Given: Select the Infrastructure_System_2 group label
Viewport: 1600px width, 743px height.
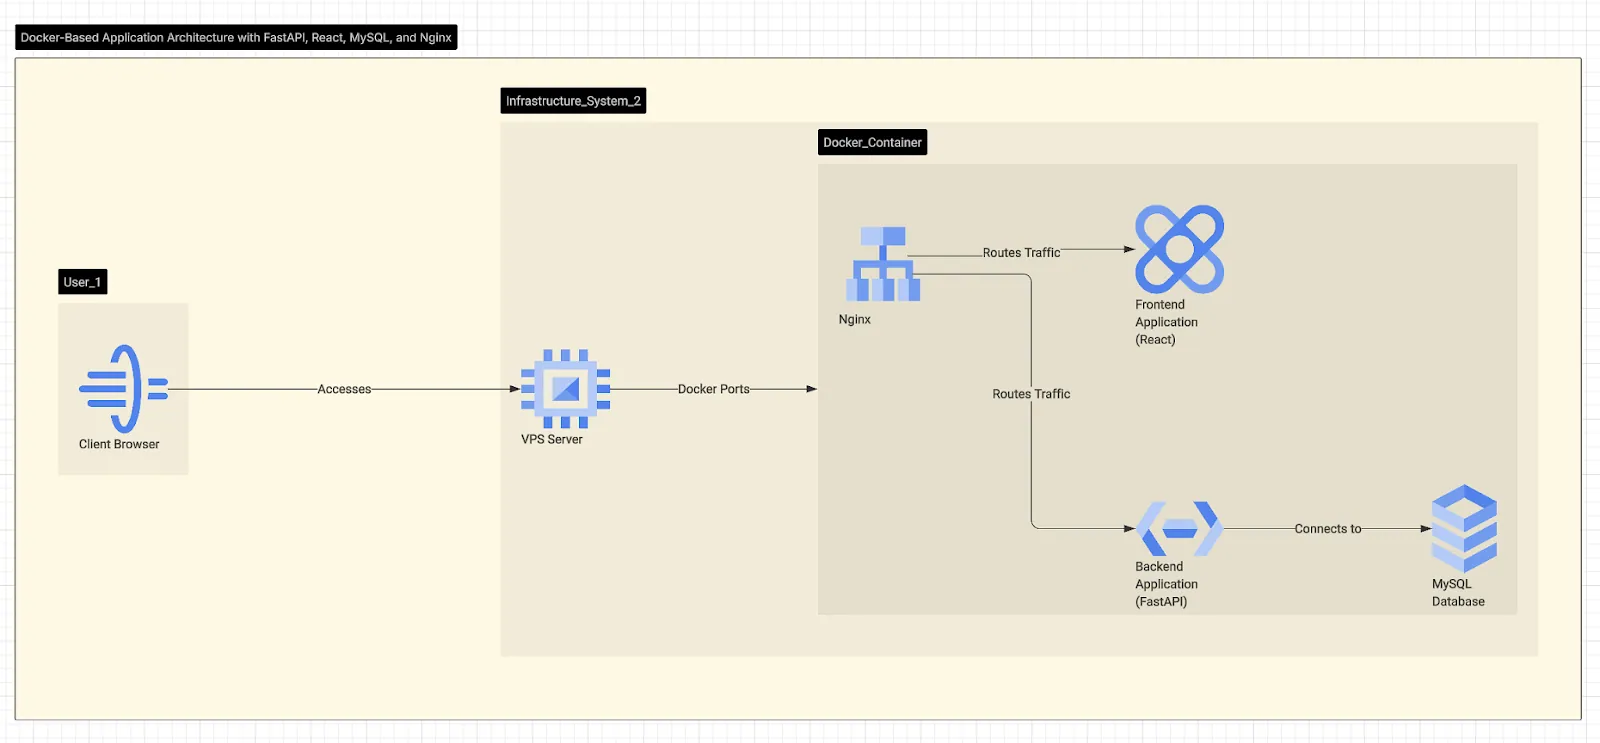Looking at the screenshot, I should tap(573, 101).
